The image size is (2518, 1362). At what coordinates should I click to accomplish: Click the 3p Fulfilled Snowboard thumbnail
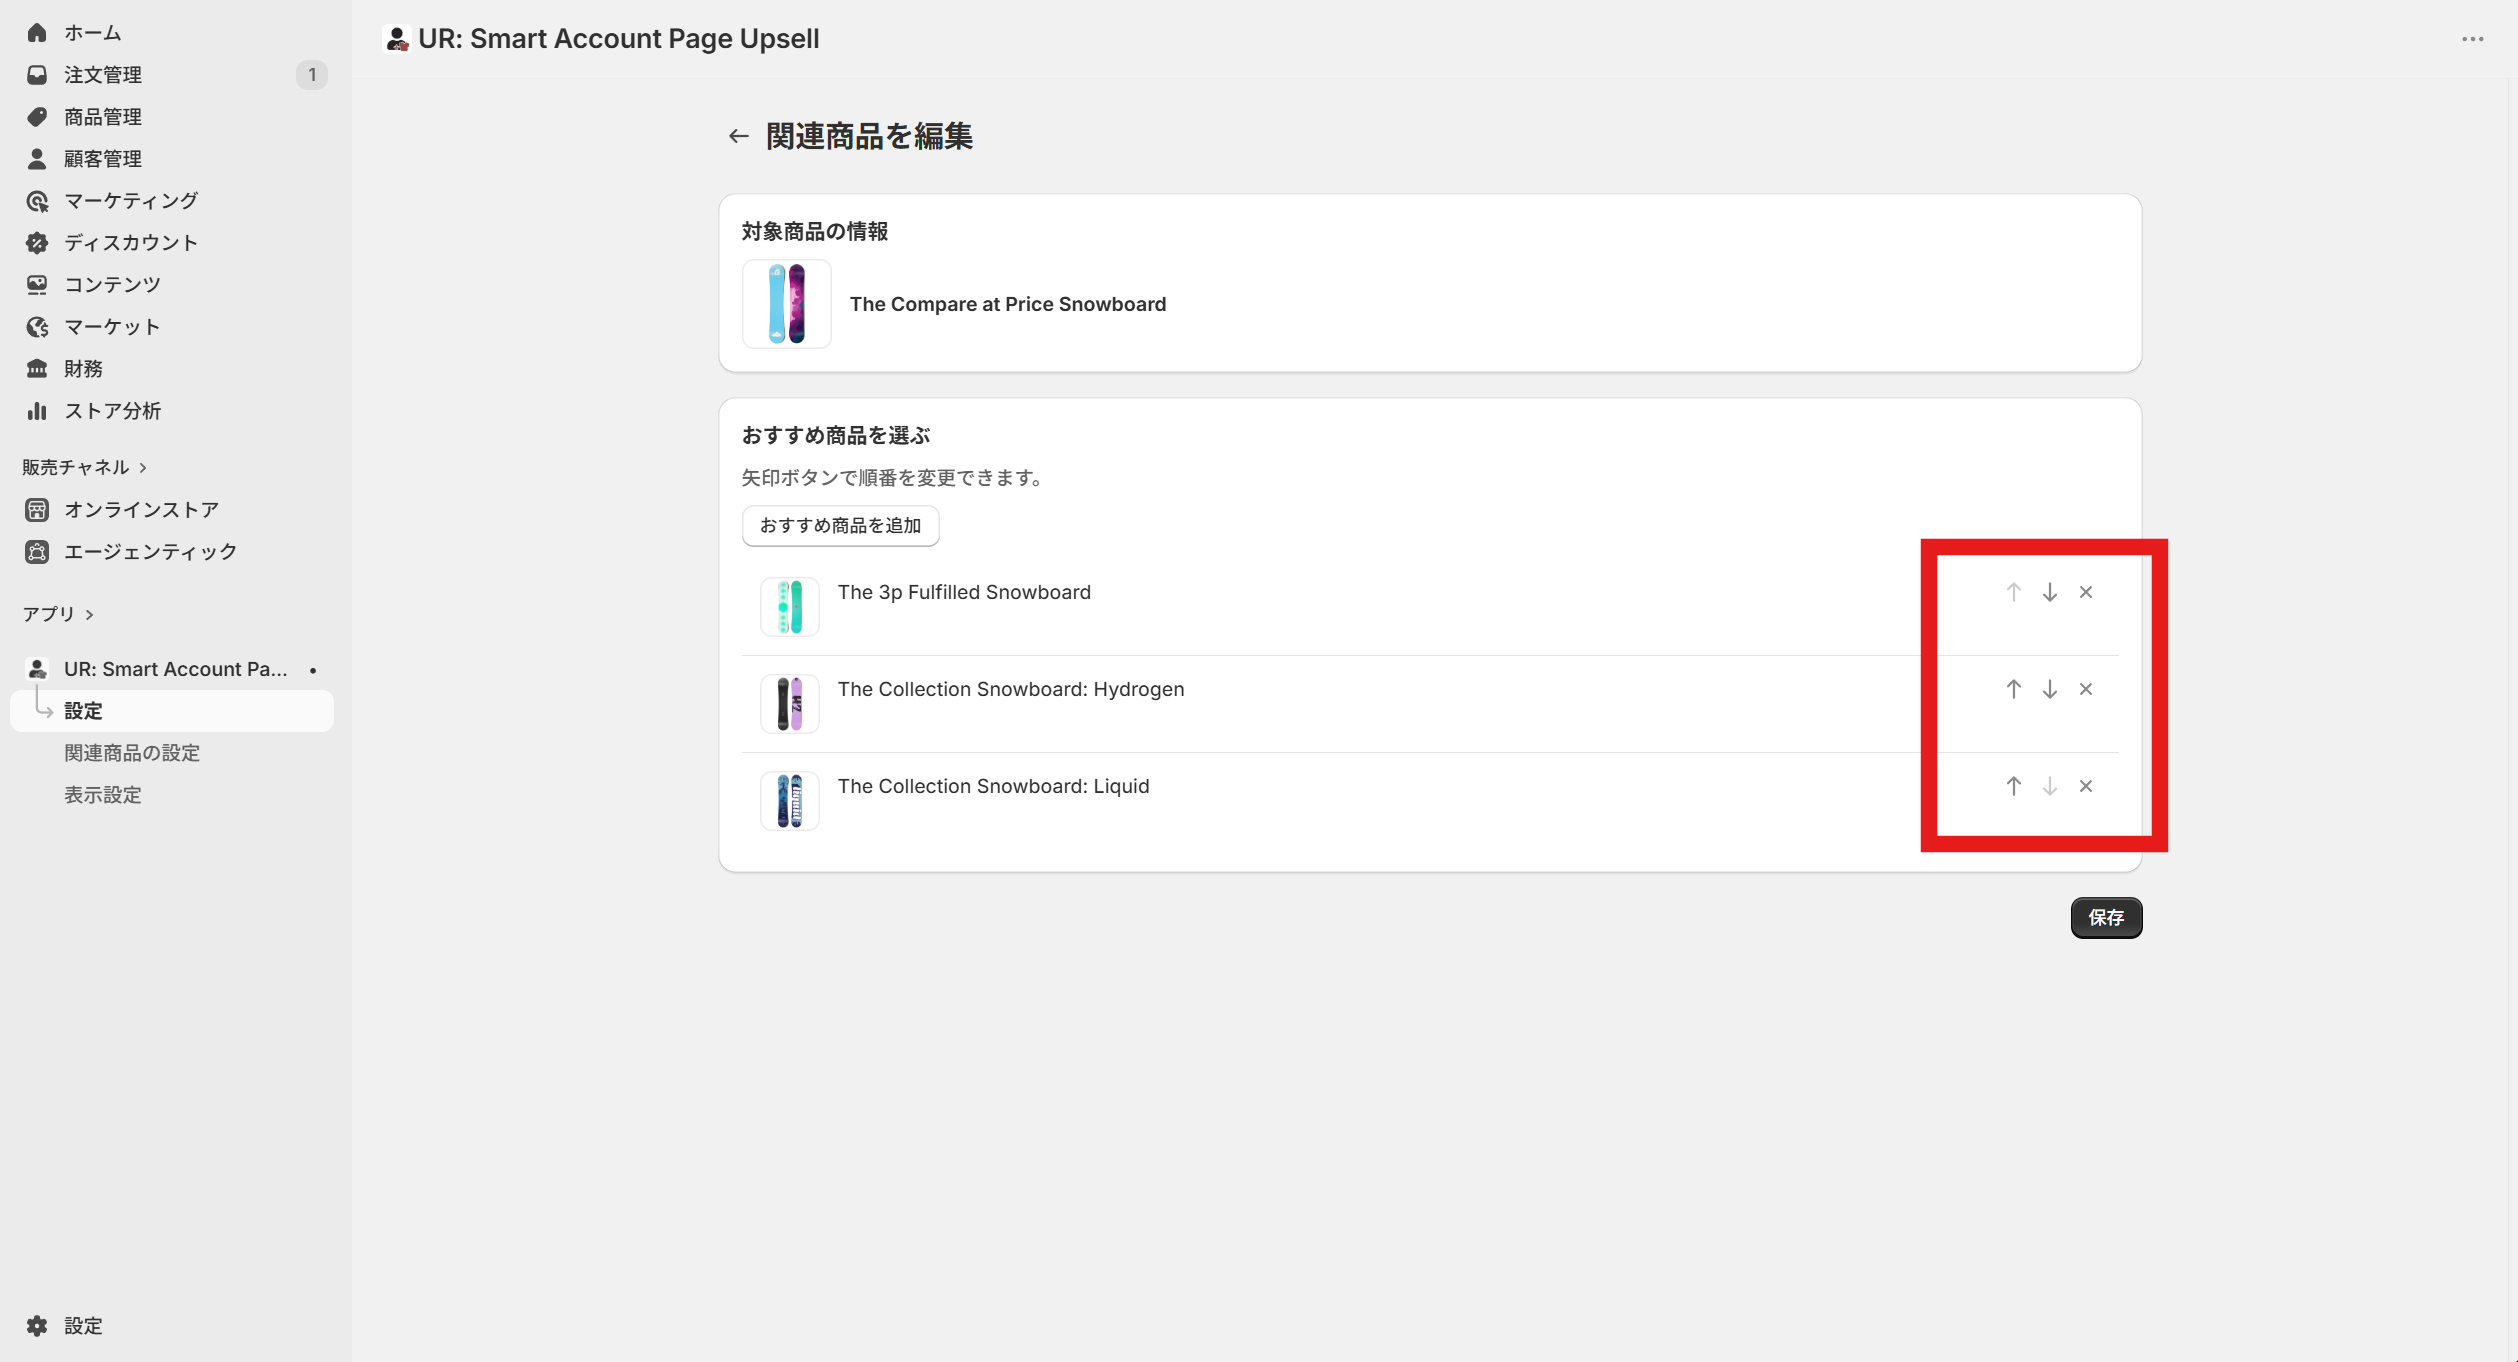[790, 607]
